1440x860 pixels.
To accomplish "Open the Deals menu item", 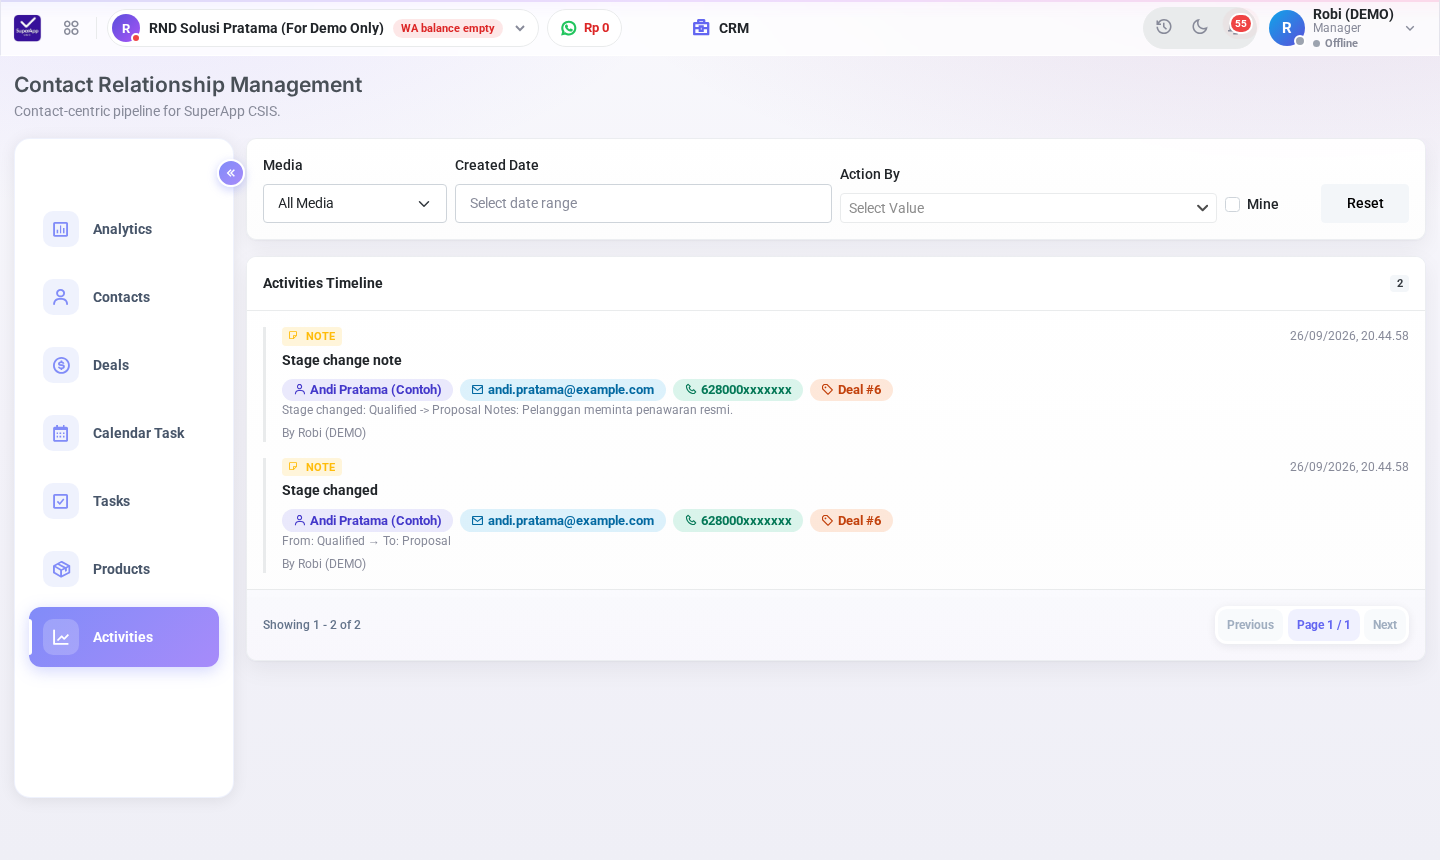I will [x=124, y=365].
